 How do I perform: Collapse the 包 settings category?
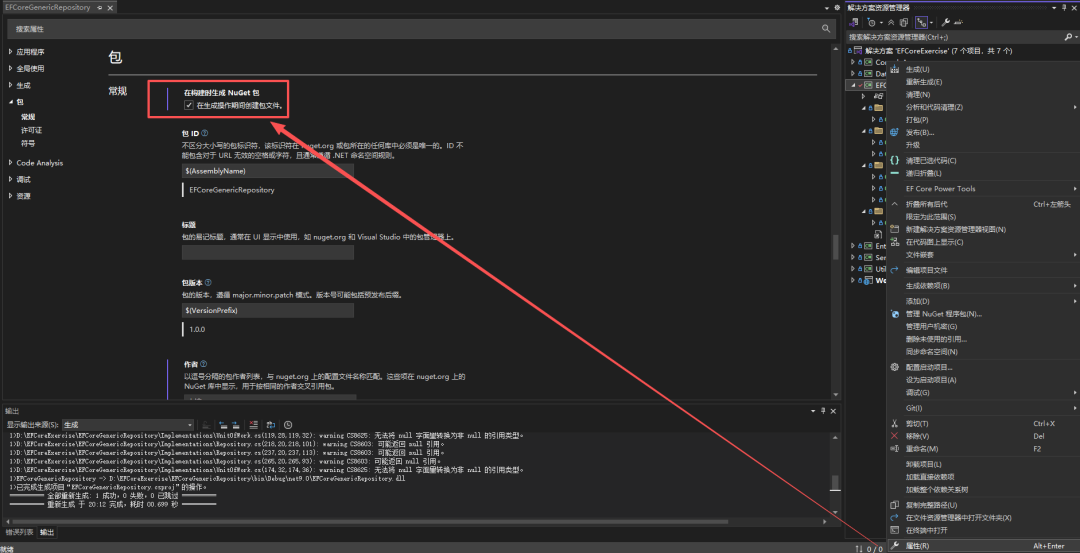coord(10,102)
